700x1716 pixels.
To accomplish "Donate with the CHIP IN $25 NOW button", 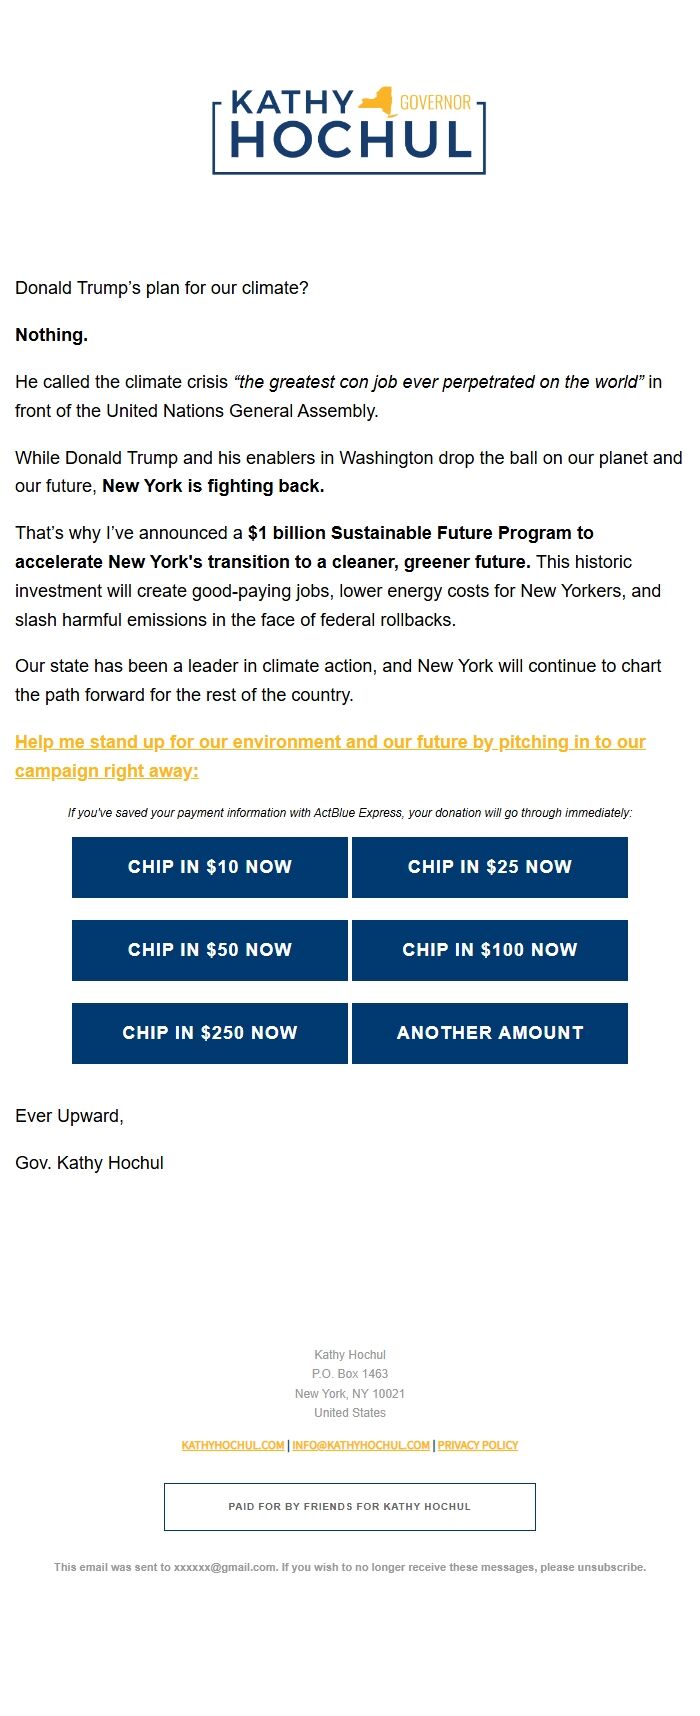I will click(x=490, y=867).
